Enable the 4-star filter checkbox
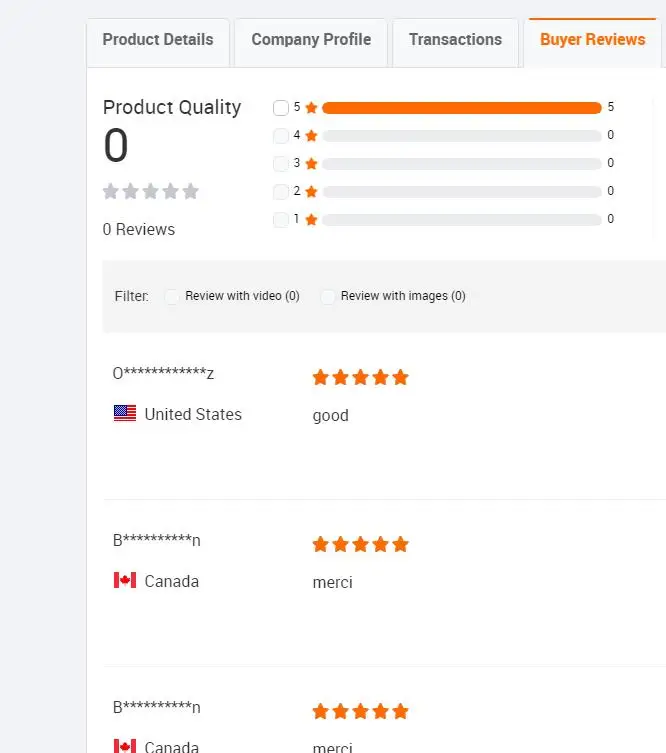Viewport: 666px width, 753px height. 281,136
